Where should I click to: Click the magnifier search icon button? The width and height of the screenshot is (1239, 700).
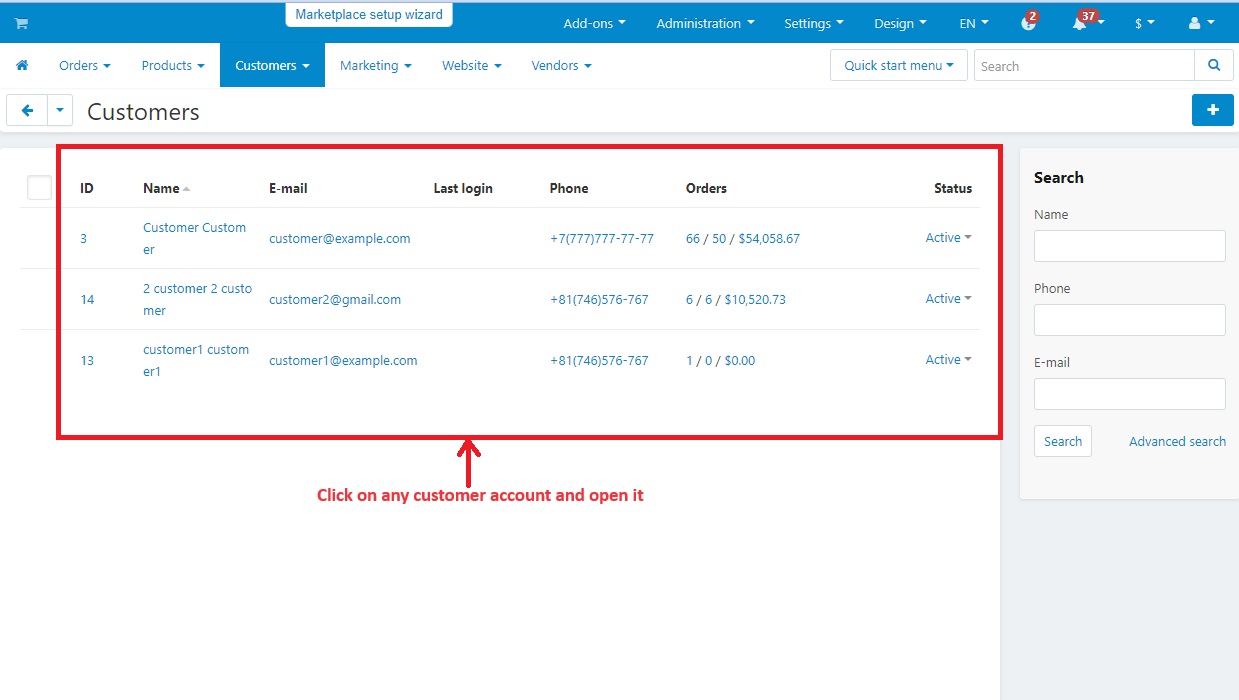[x=1213, y=66]
